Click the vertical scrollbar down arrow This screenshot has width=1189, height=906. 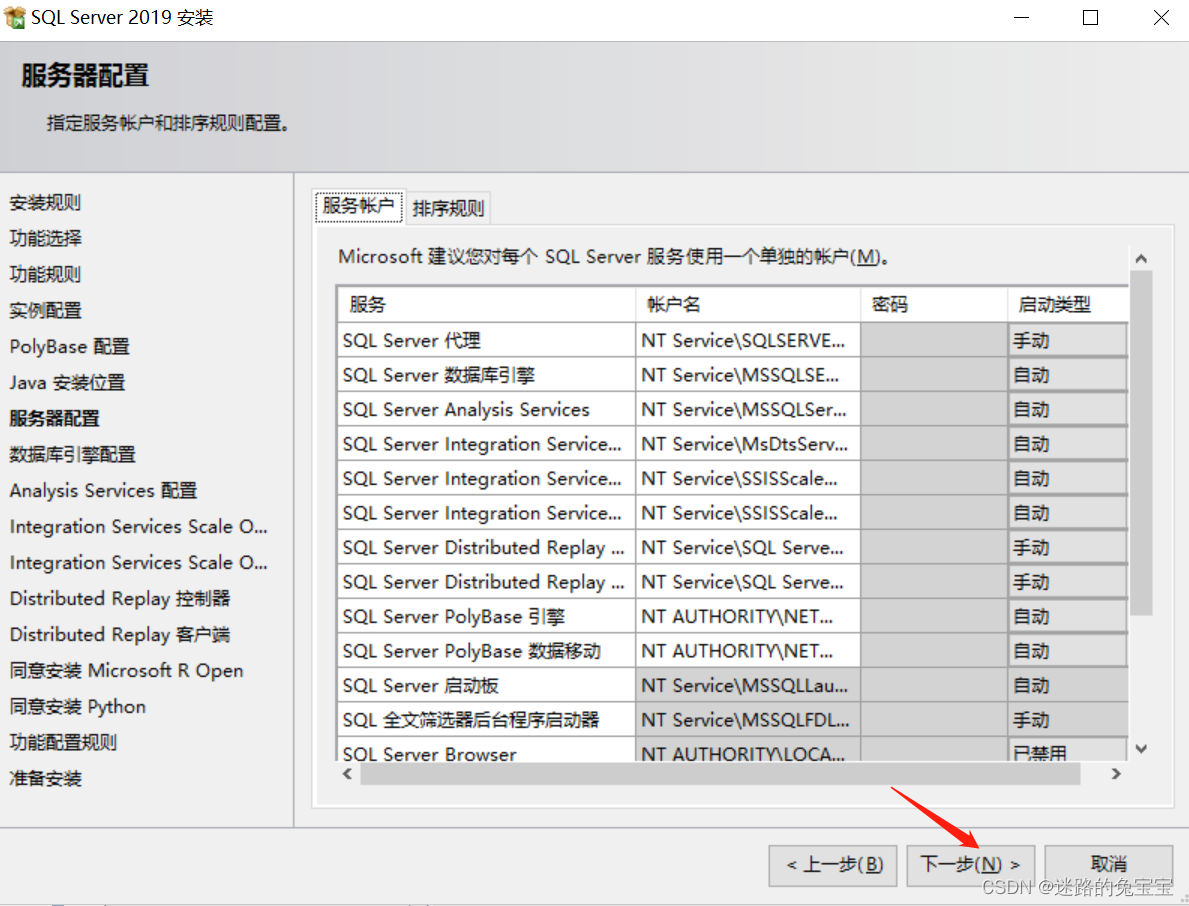click(x=1140, y=749)
